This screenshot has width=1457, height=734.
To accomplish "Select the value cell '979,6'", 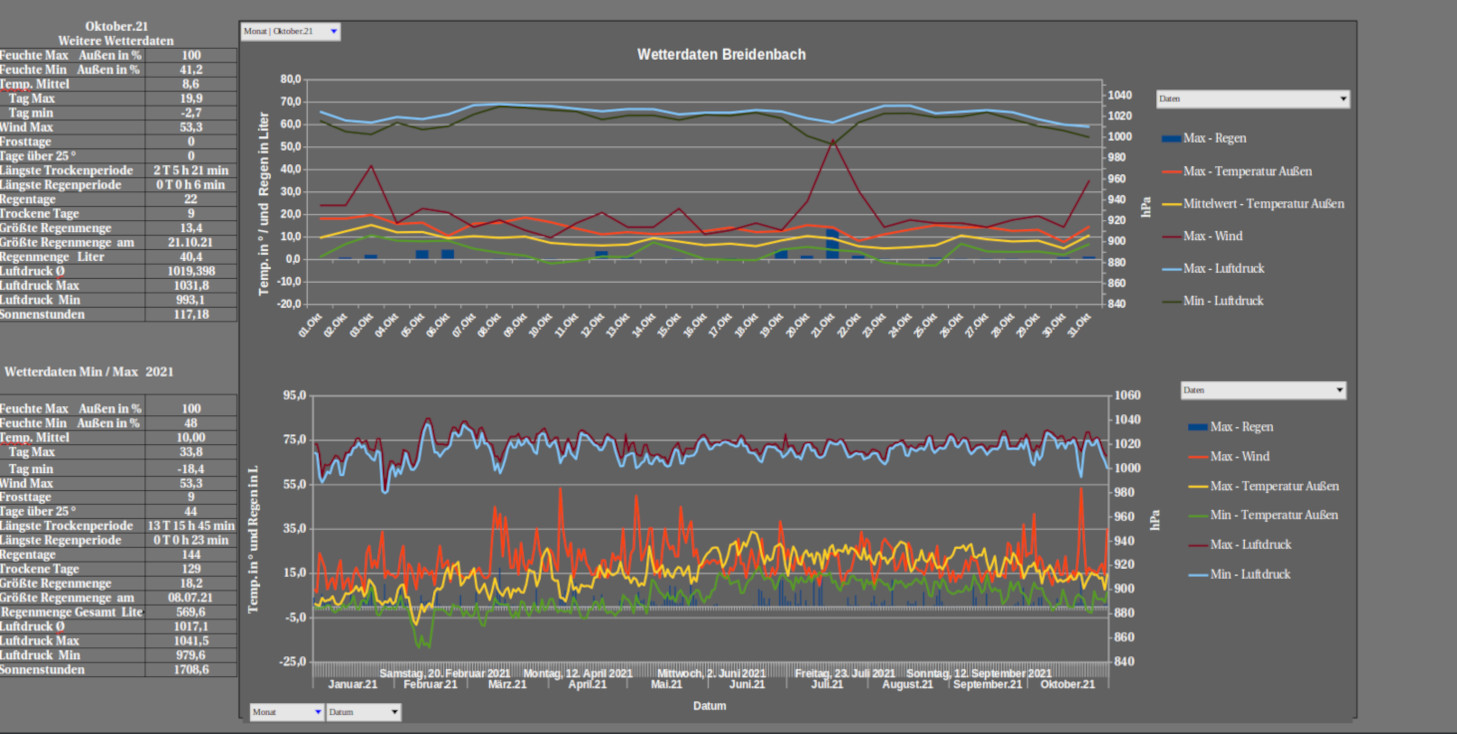I will click(x=191, y=655).
